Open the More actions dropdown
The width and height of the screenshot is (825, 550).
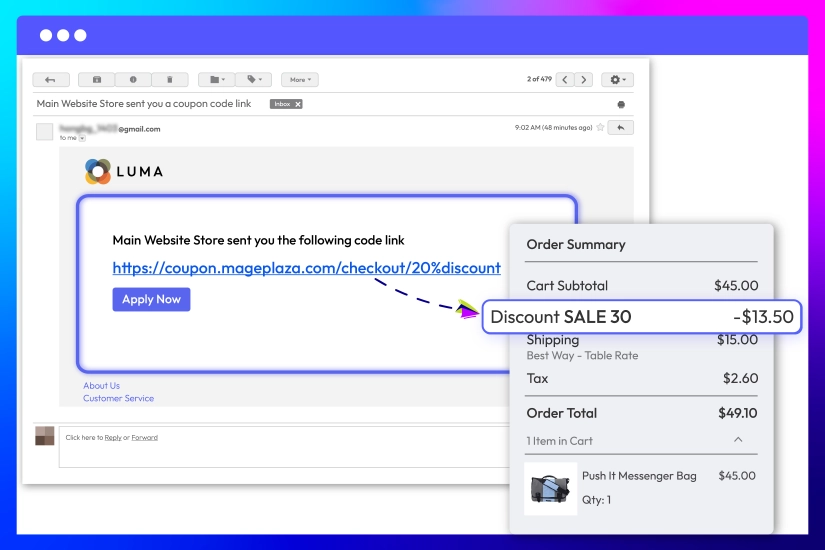pyautogui.click(x=300, y=79)
